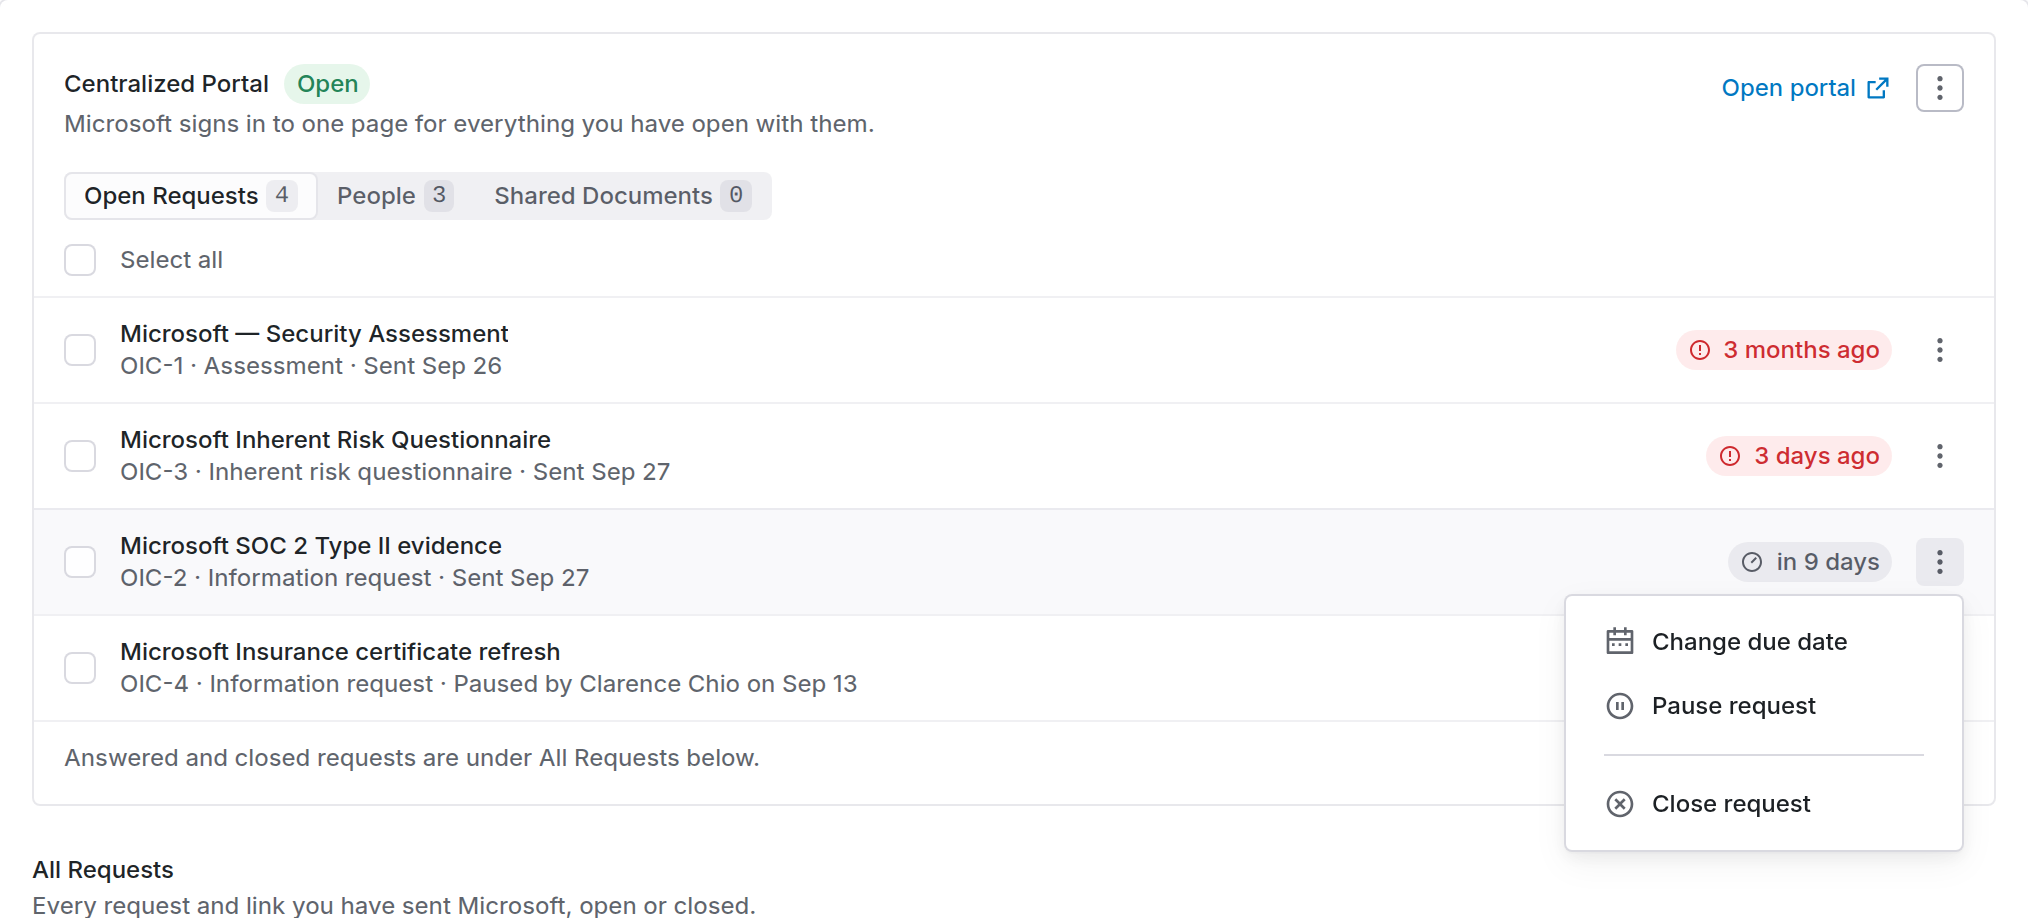This screenshot has height=918, width=2028.
Task: Open the Shared Documents tab
Action: [x=622, y=196]
